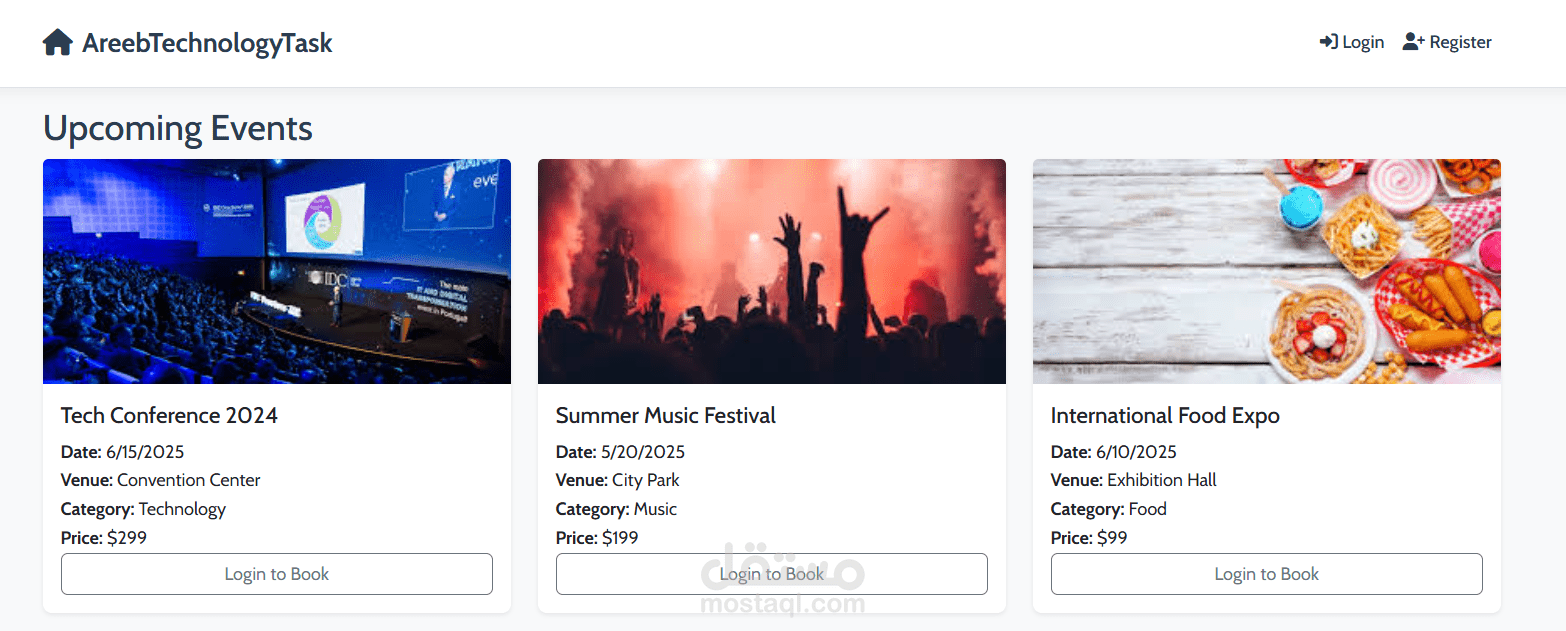This screenshot has height=631, width=1566.
Task: Click the Summer Music Festival title
Action: 666,416
